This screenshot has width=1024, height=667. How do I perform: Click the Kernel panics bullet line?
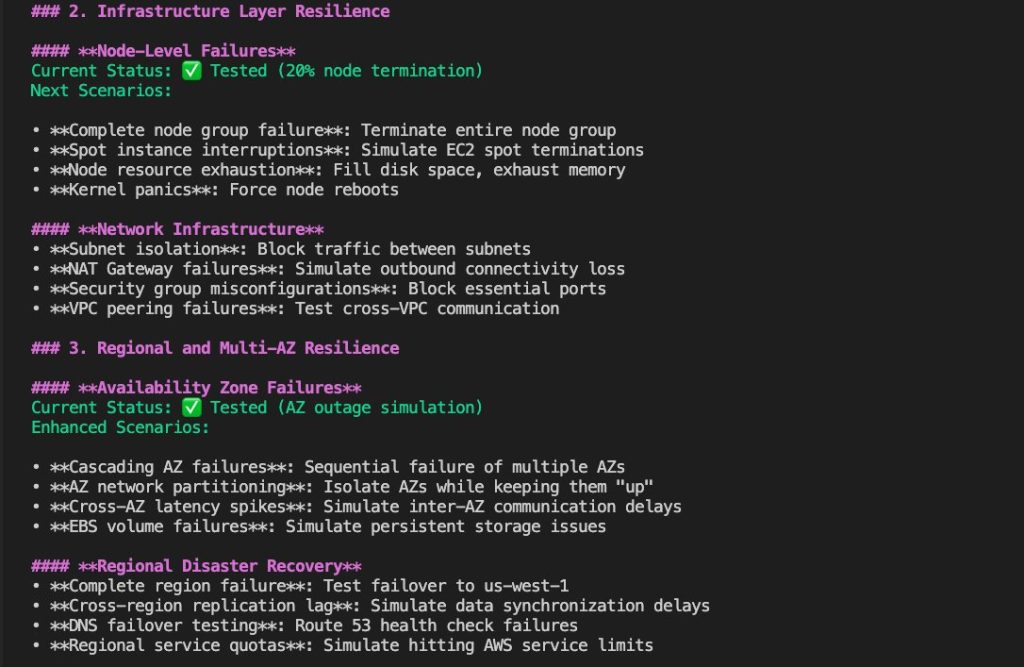click(x=215, y=190)
